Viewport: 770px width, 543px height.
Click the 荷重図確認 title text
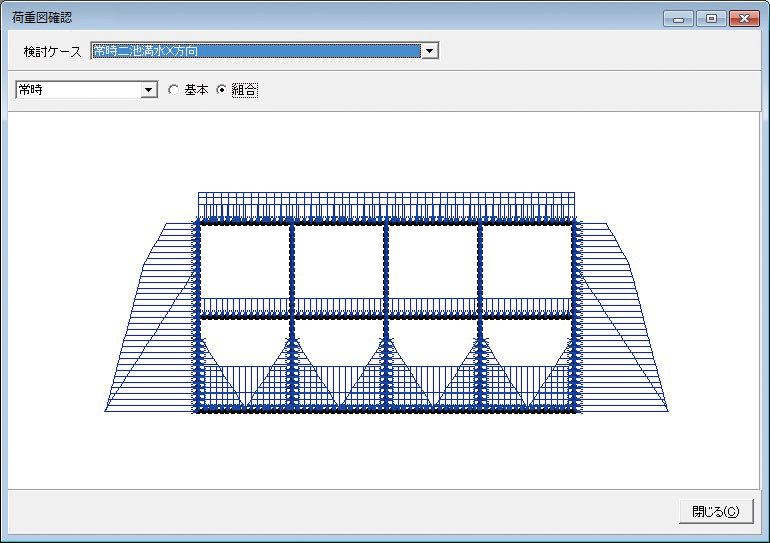pos(42,18)
